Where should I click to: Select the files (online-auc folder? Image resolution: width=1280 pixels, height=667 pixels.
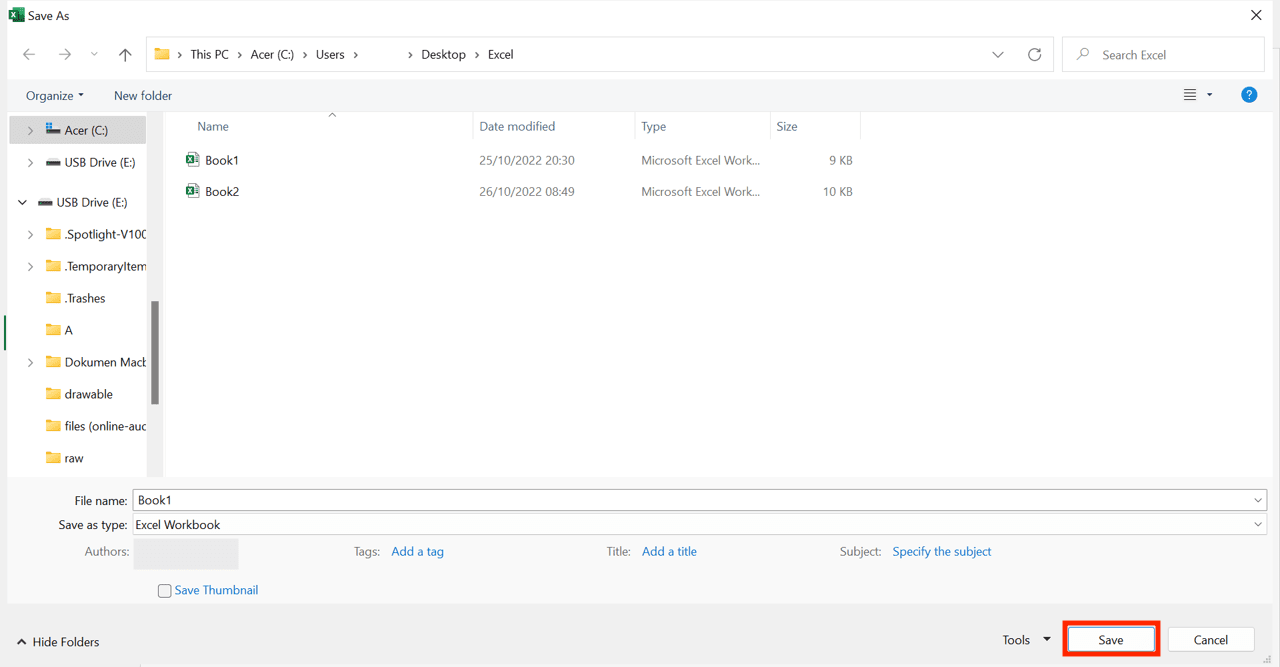tap(105, 426)
